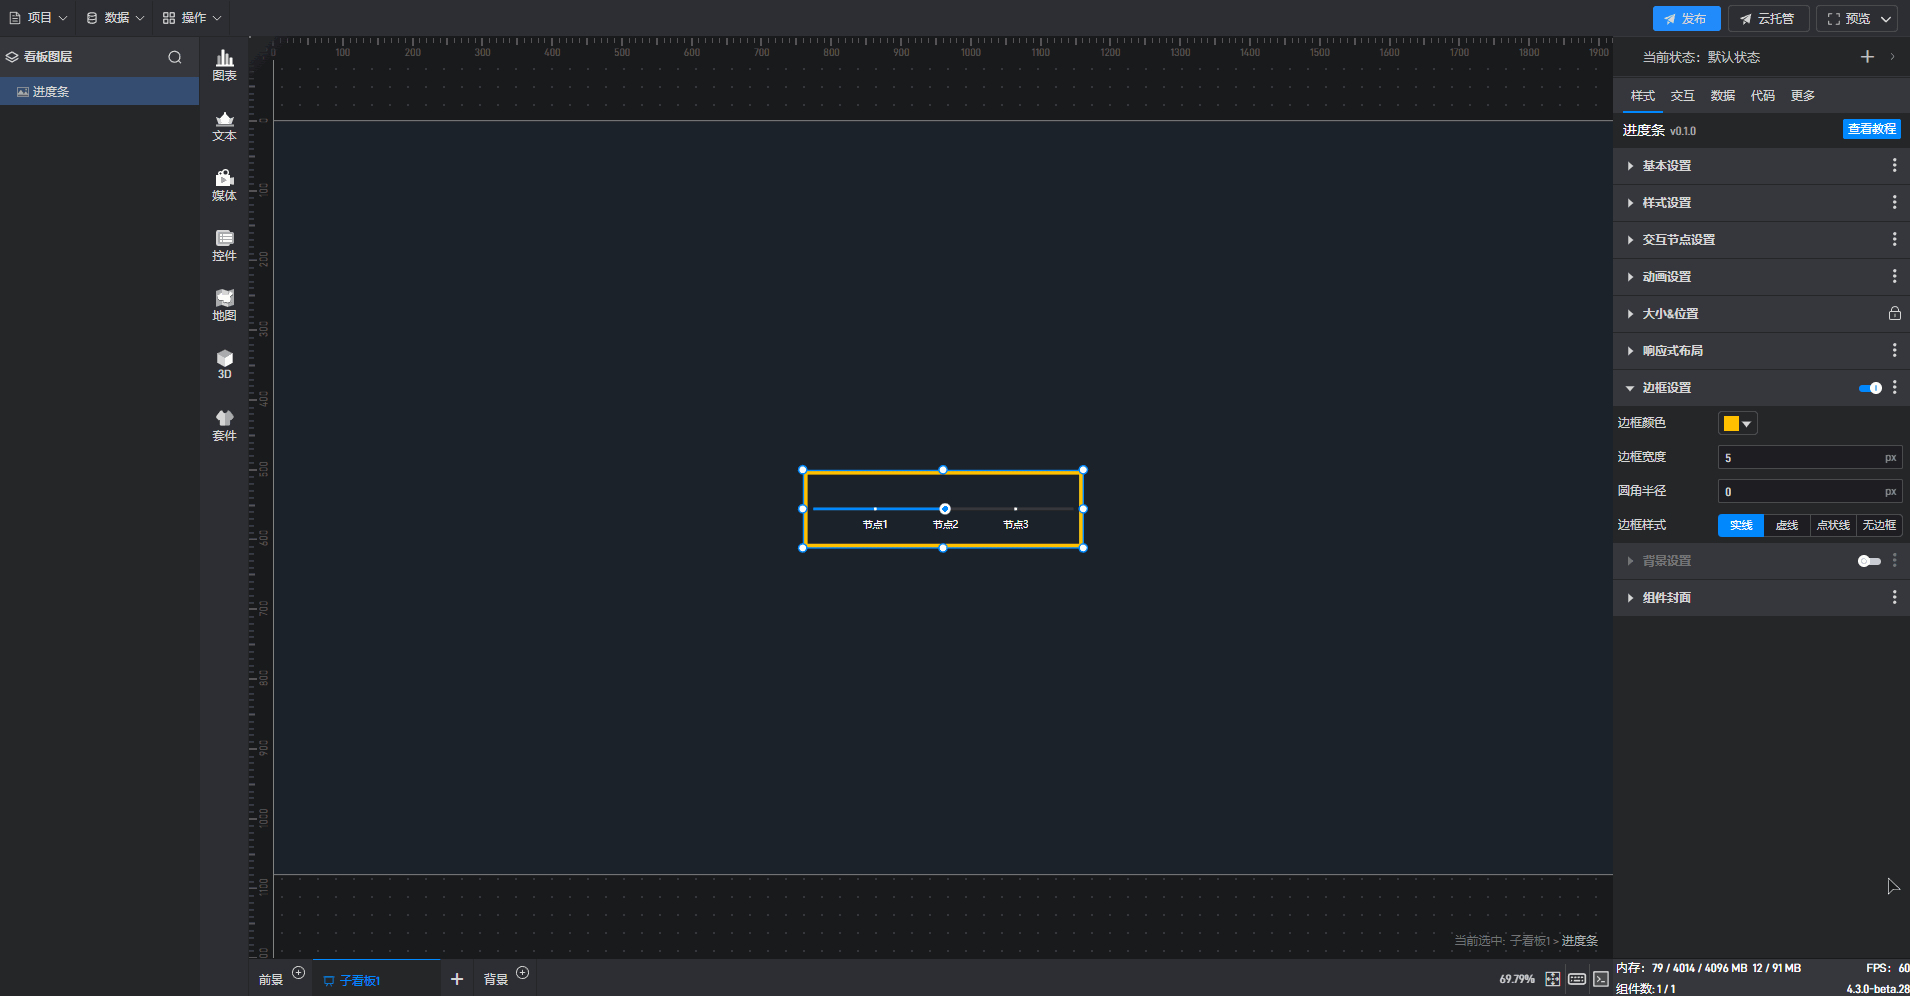
Task: Click the fit-to-screen icon beside zoom percentage
Action: [x=1552, y=979]
